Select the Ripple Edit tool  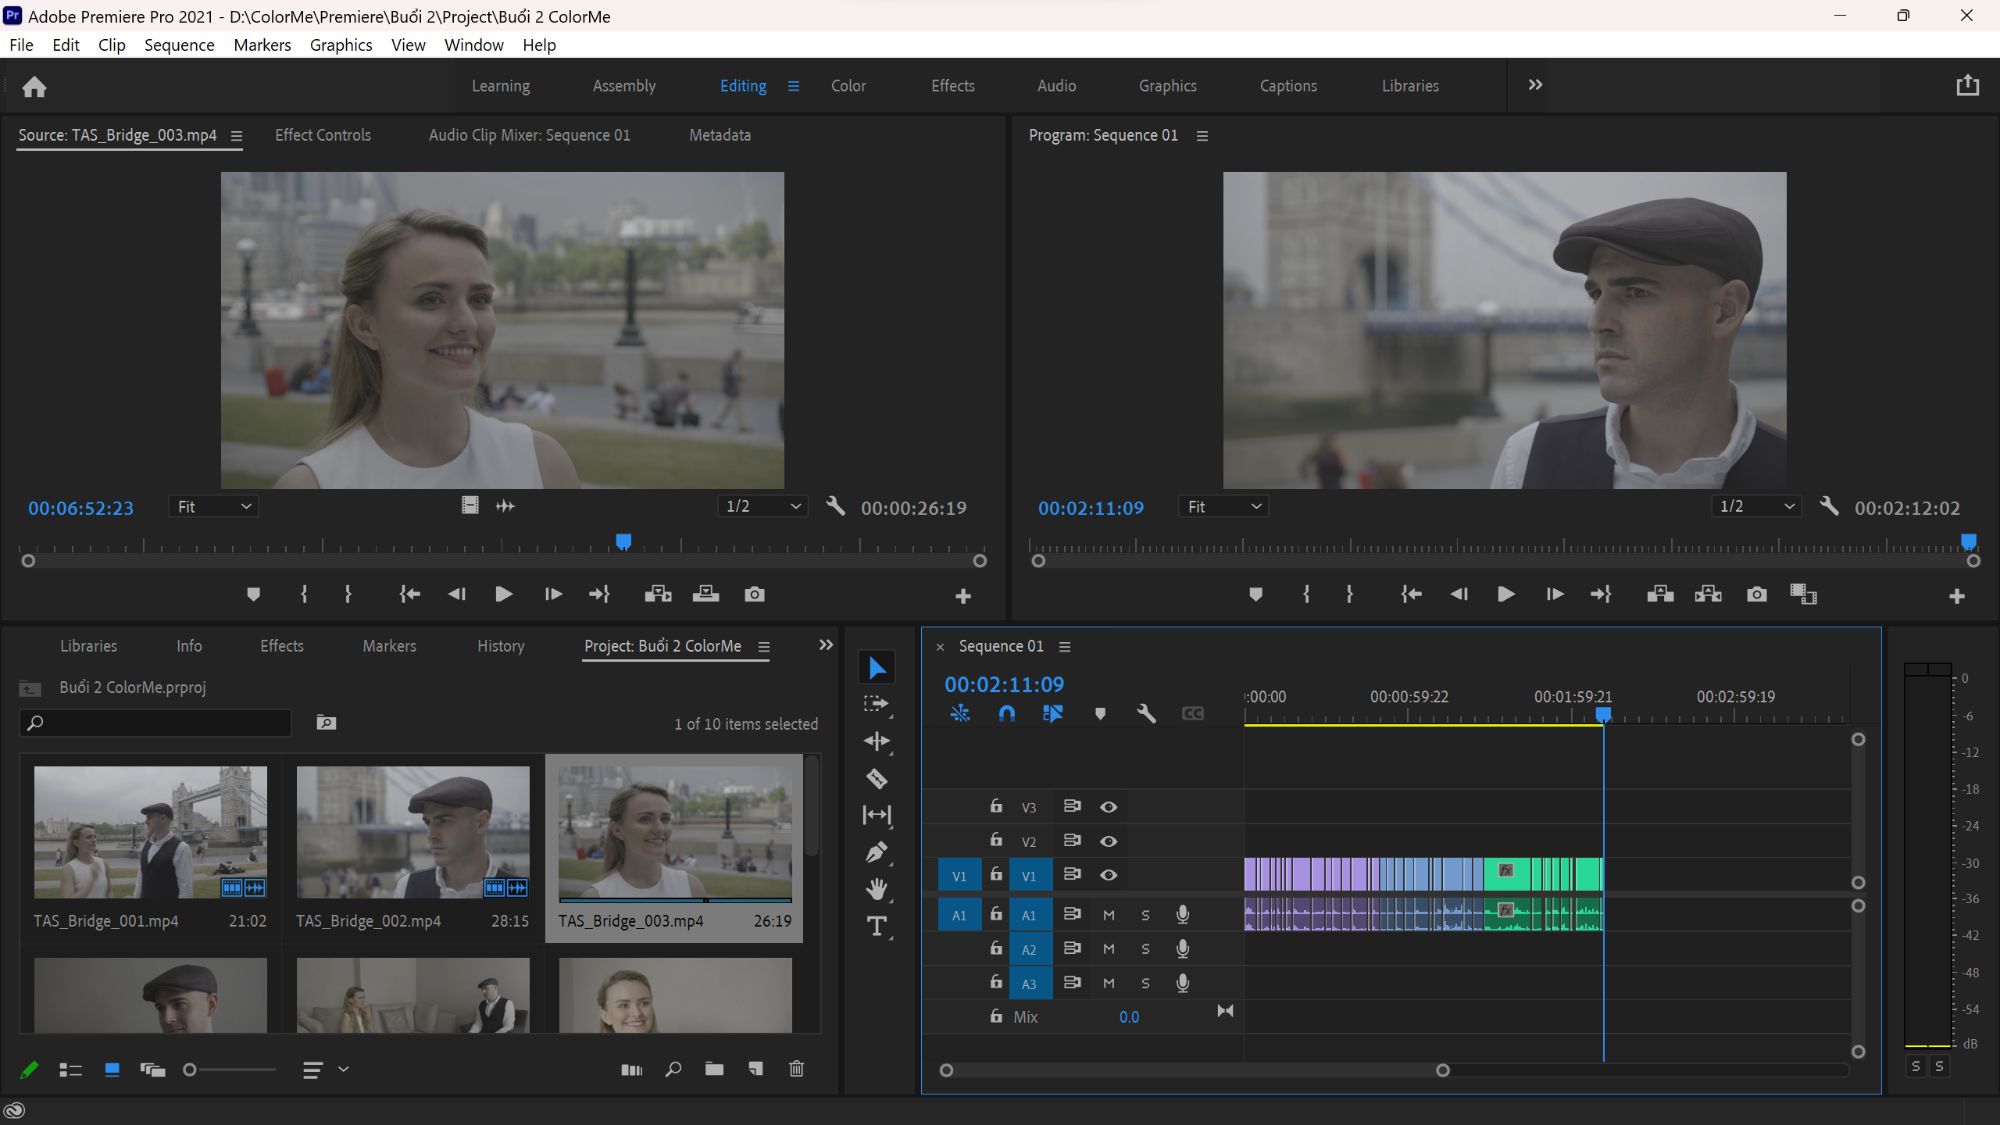click(877, 741)
